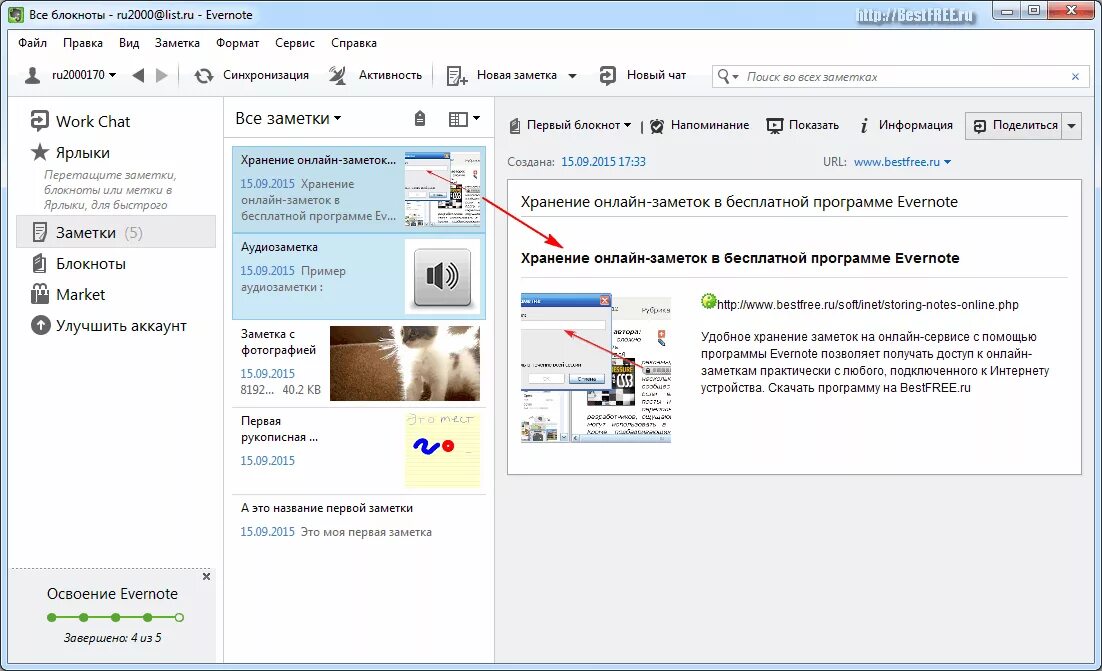
Task: Create a note with Новая заметка icon
Action: (457, 76)
